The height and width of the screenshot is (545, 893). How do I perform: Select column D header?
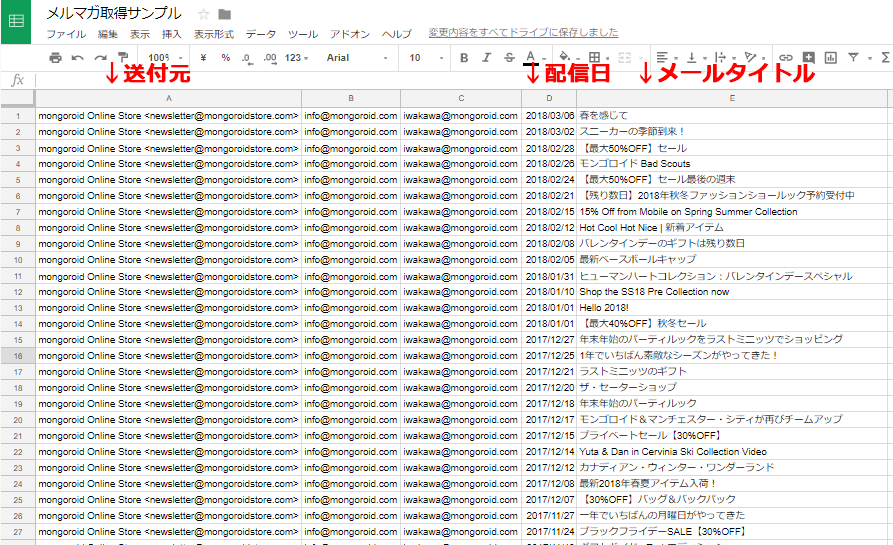pos(549,98)
